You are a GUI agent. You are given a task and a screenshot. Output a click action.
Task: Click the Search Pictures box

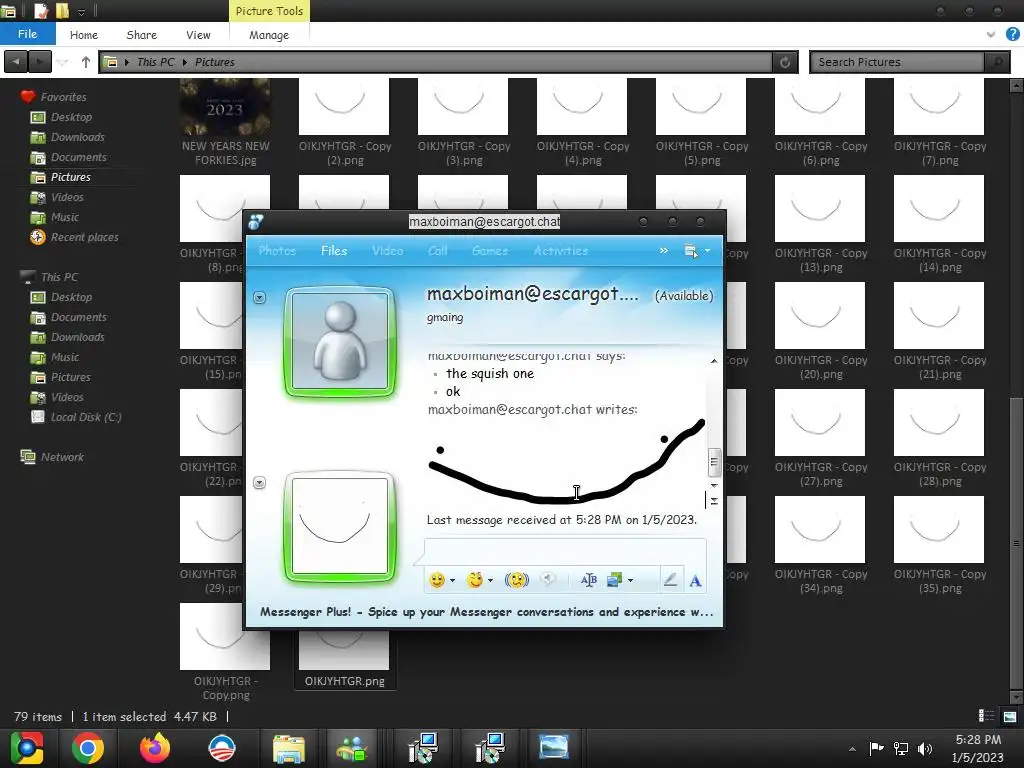coord(898,62)
